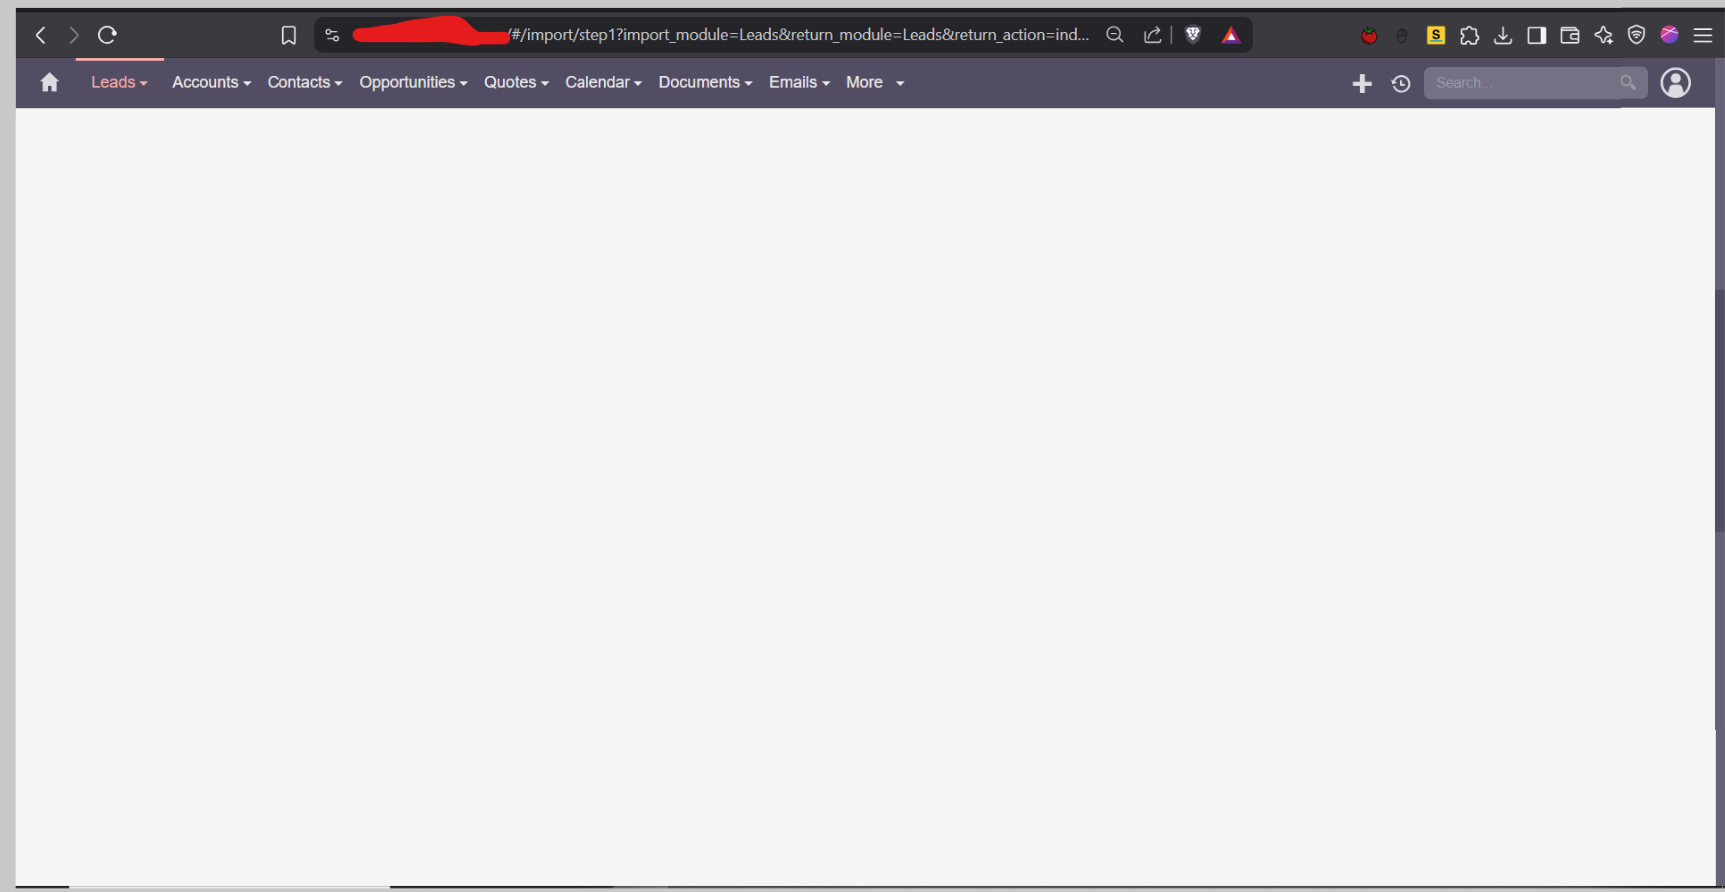This screenshot has width=1725, height=892.
Task: Open site settings icon in address bar
Action: click(332, 35)
